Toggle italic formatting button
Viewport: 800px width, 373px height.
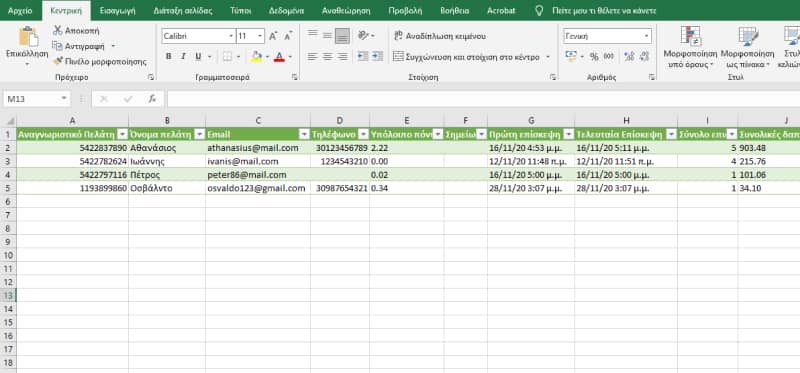183,57
